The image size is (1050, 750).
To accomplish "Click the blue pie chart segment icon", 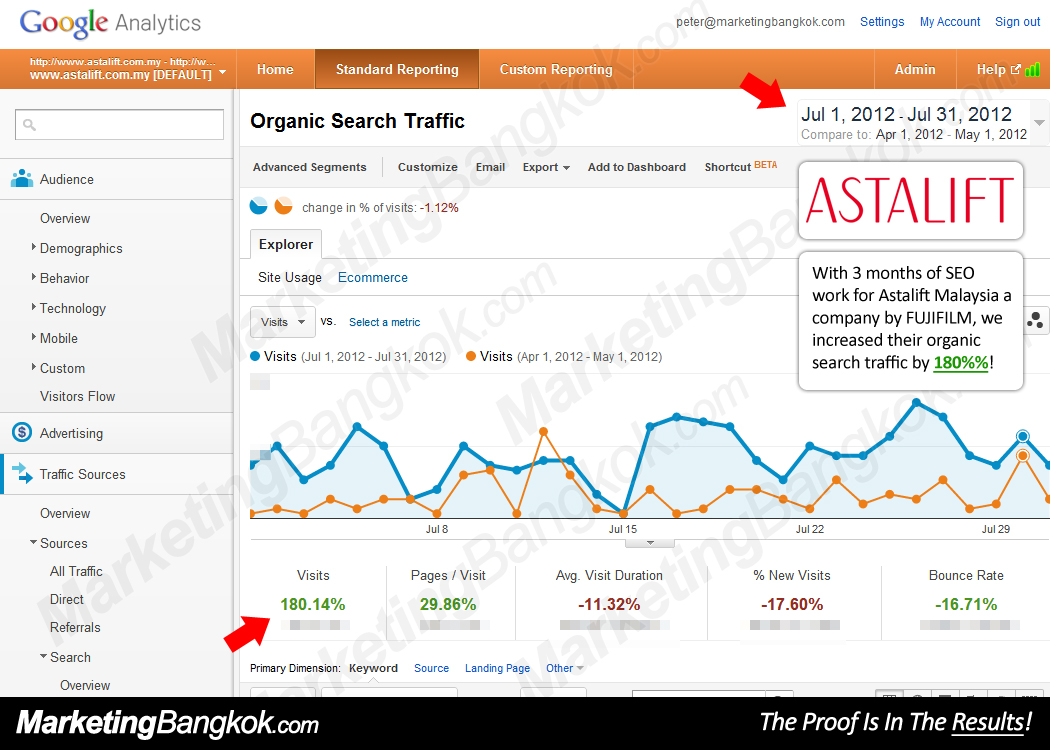I will [x=258, y=206].
